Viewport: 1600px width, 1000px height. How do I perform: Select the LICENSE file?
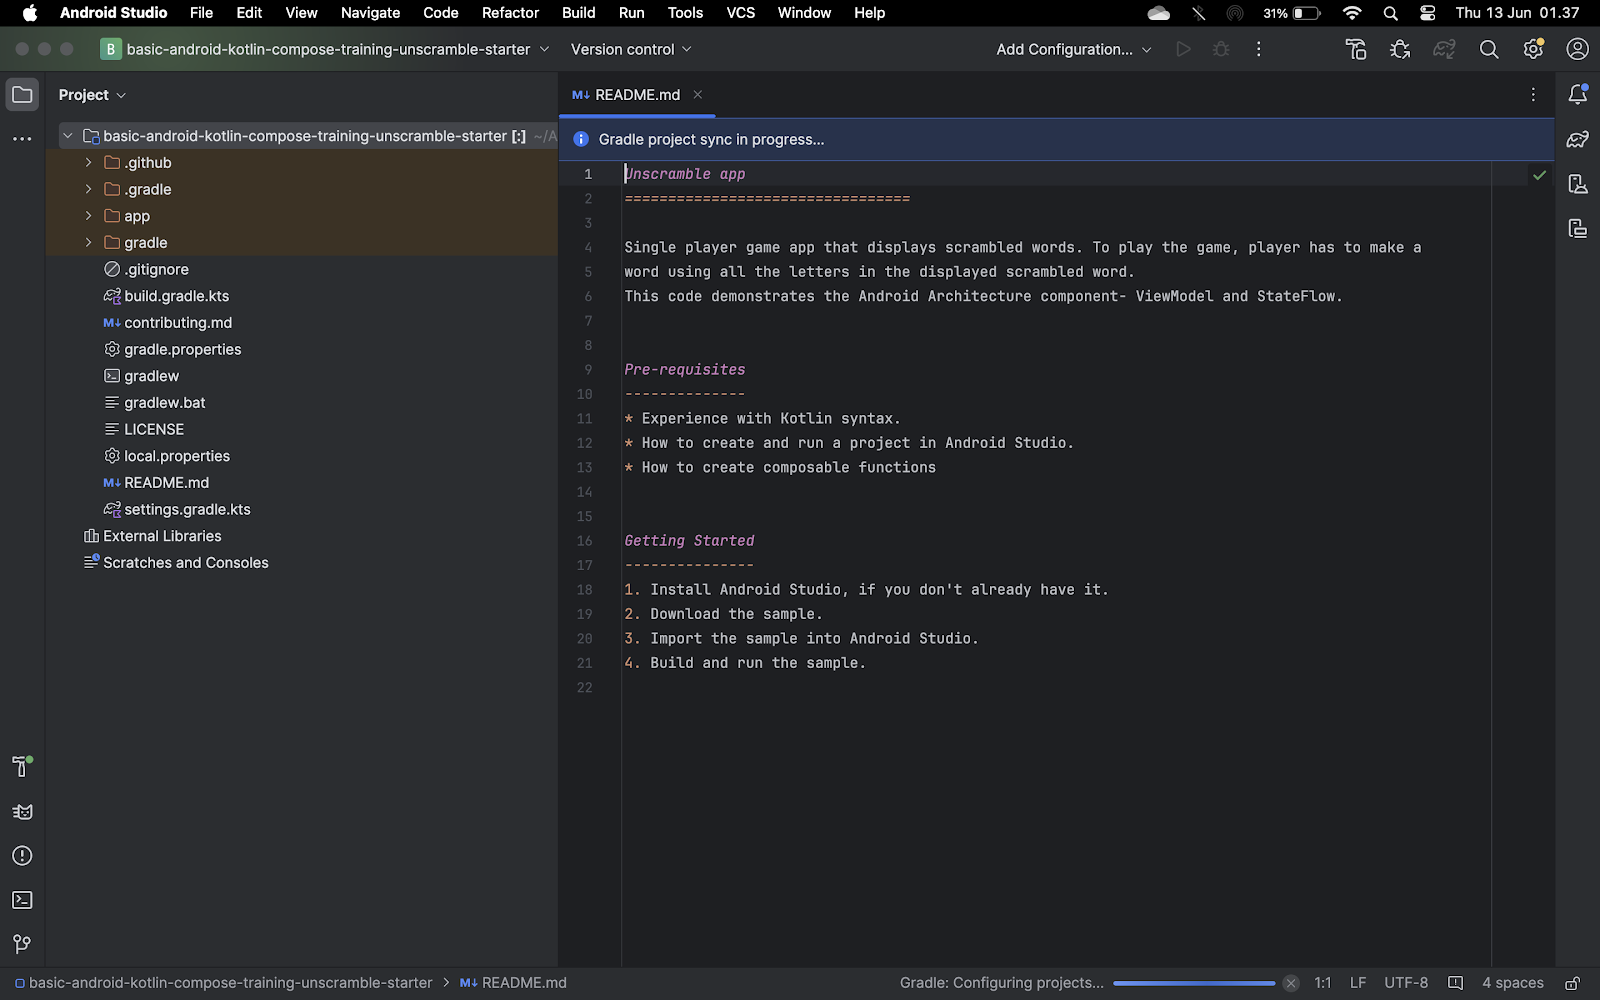coord(154,430)
